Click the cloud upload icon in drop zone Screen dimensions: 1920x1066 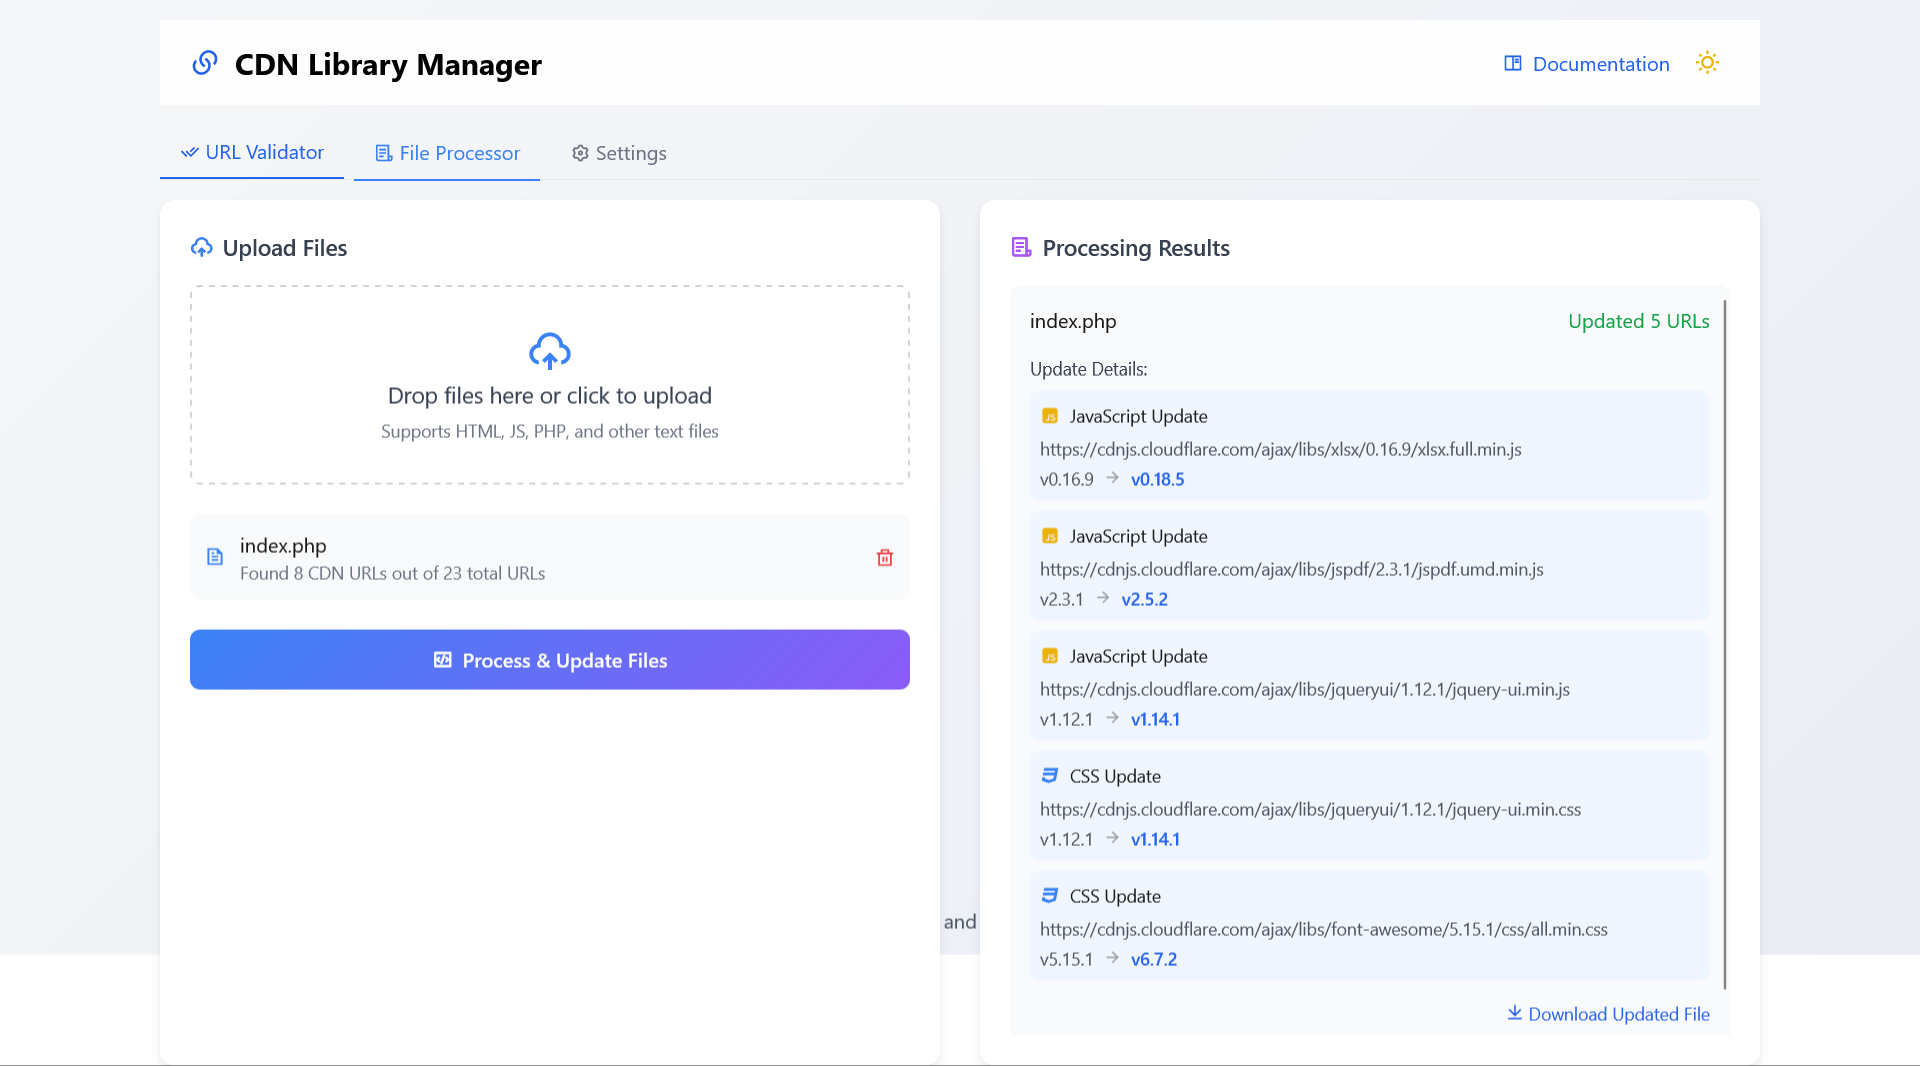(549, 351)
